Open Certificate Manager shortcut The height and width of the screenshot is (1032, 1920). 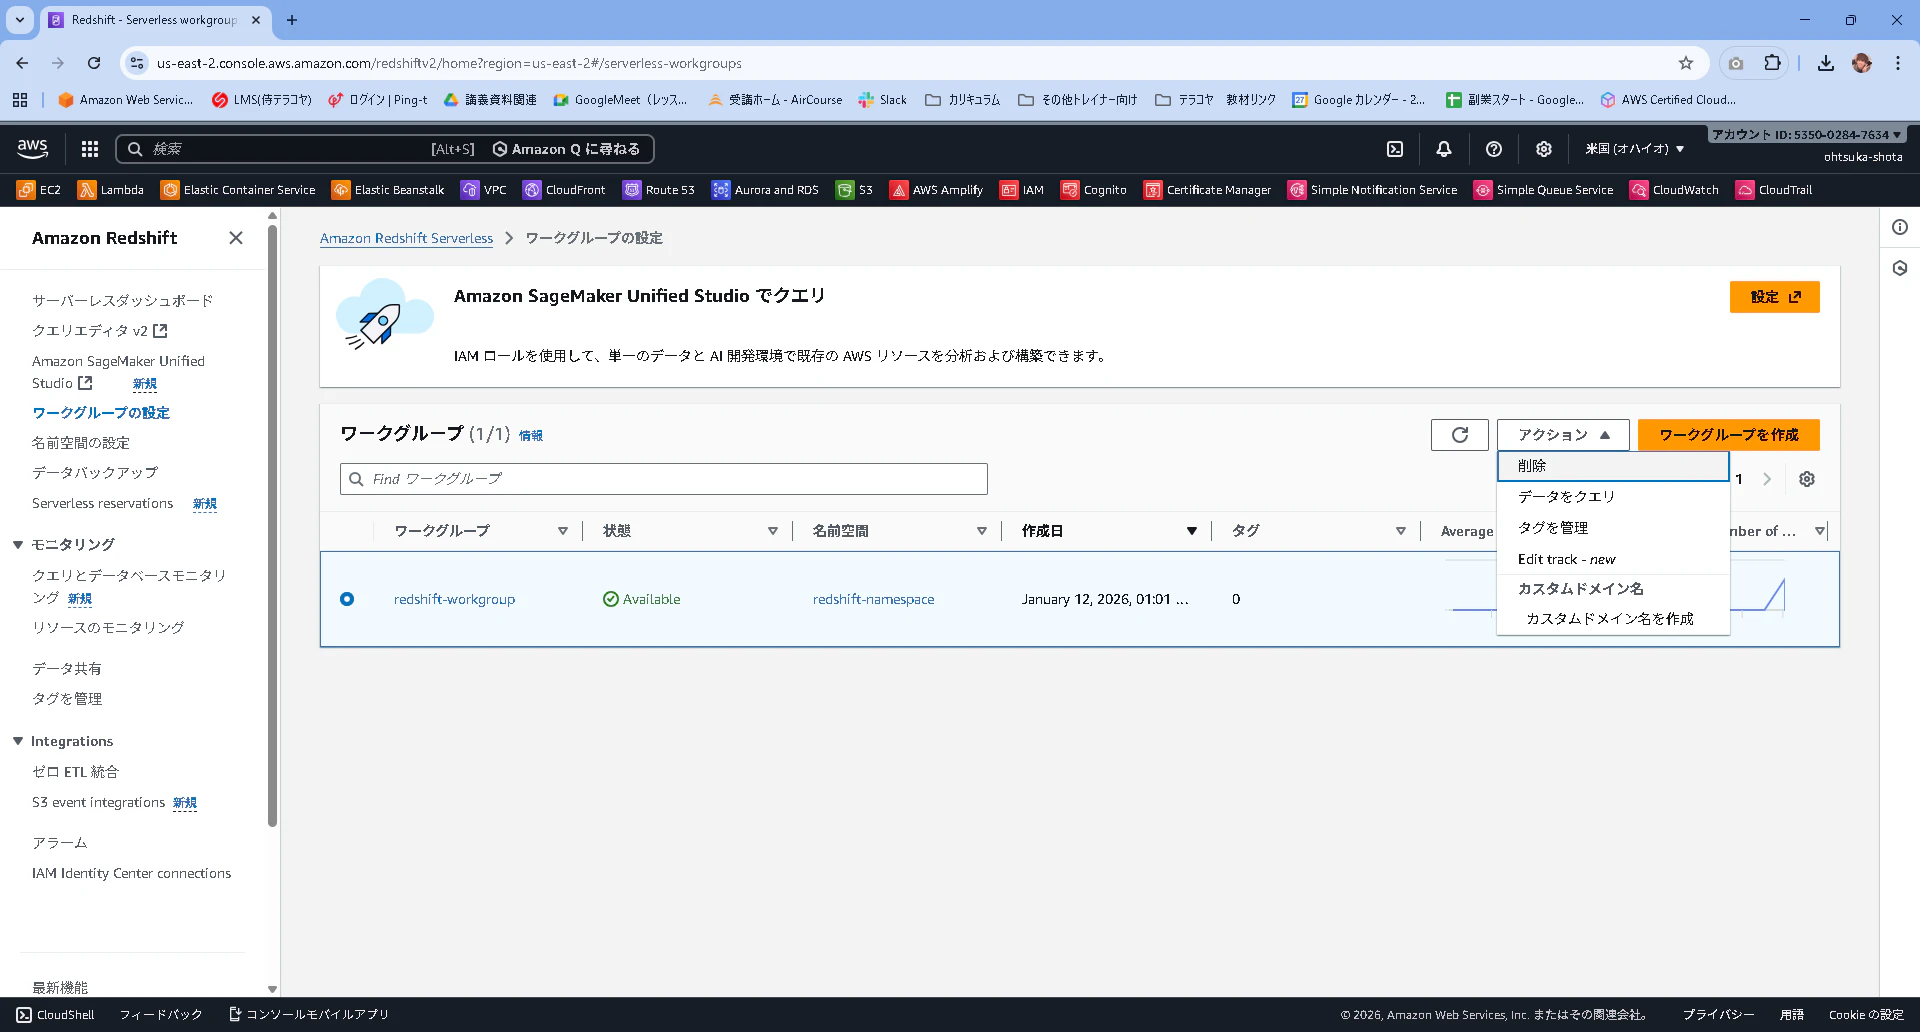[x=1208, y=190]
